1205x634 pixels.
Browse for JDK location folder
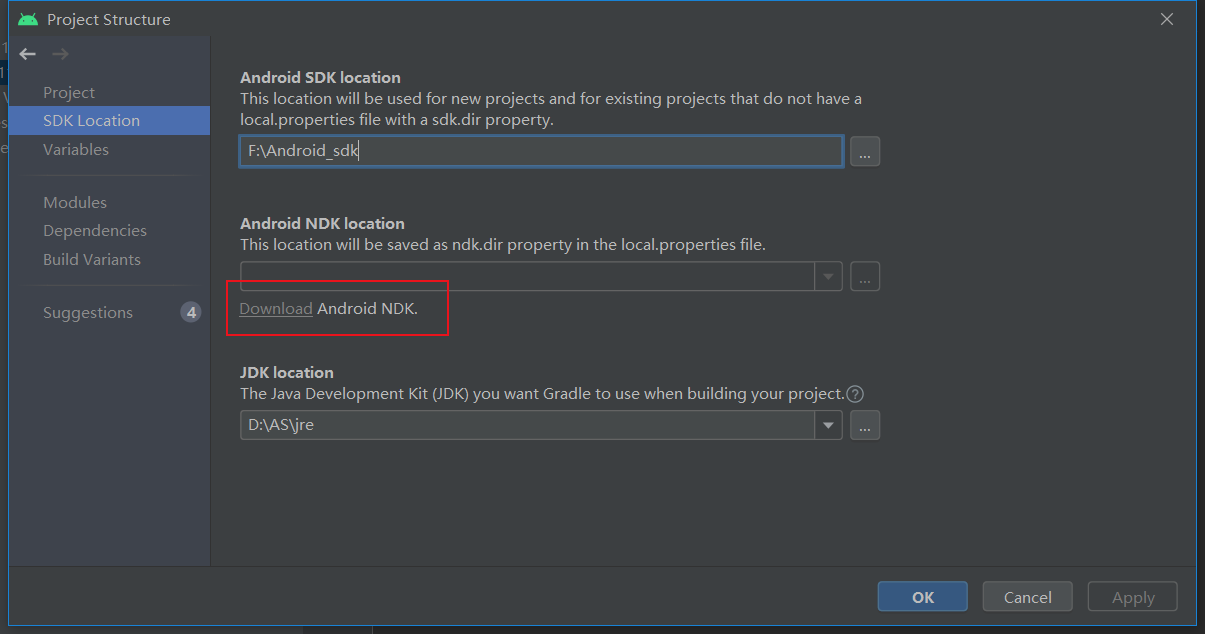[865, 425]
